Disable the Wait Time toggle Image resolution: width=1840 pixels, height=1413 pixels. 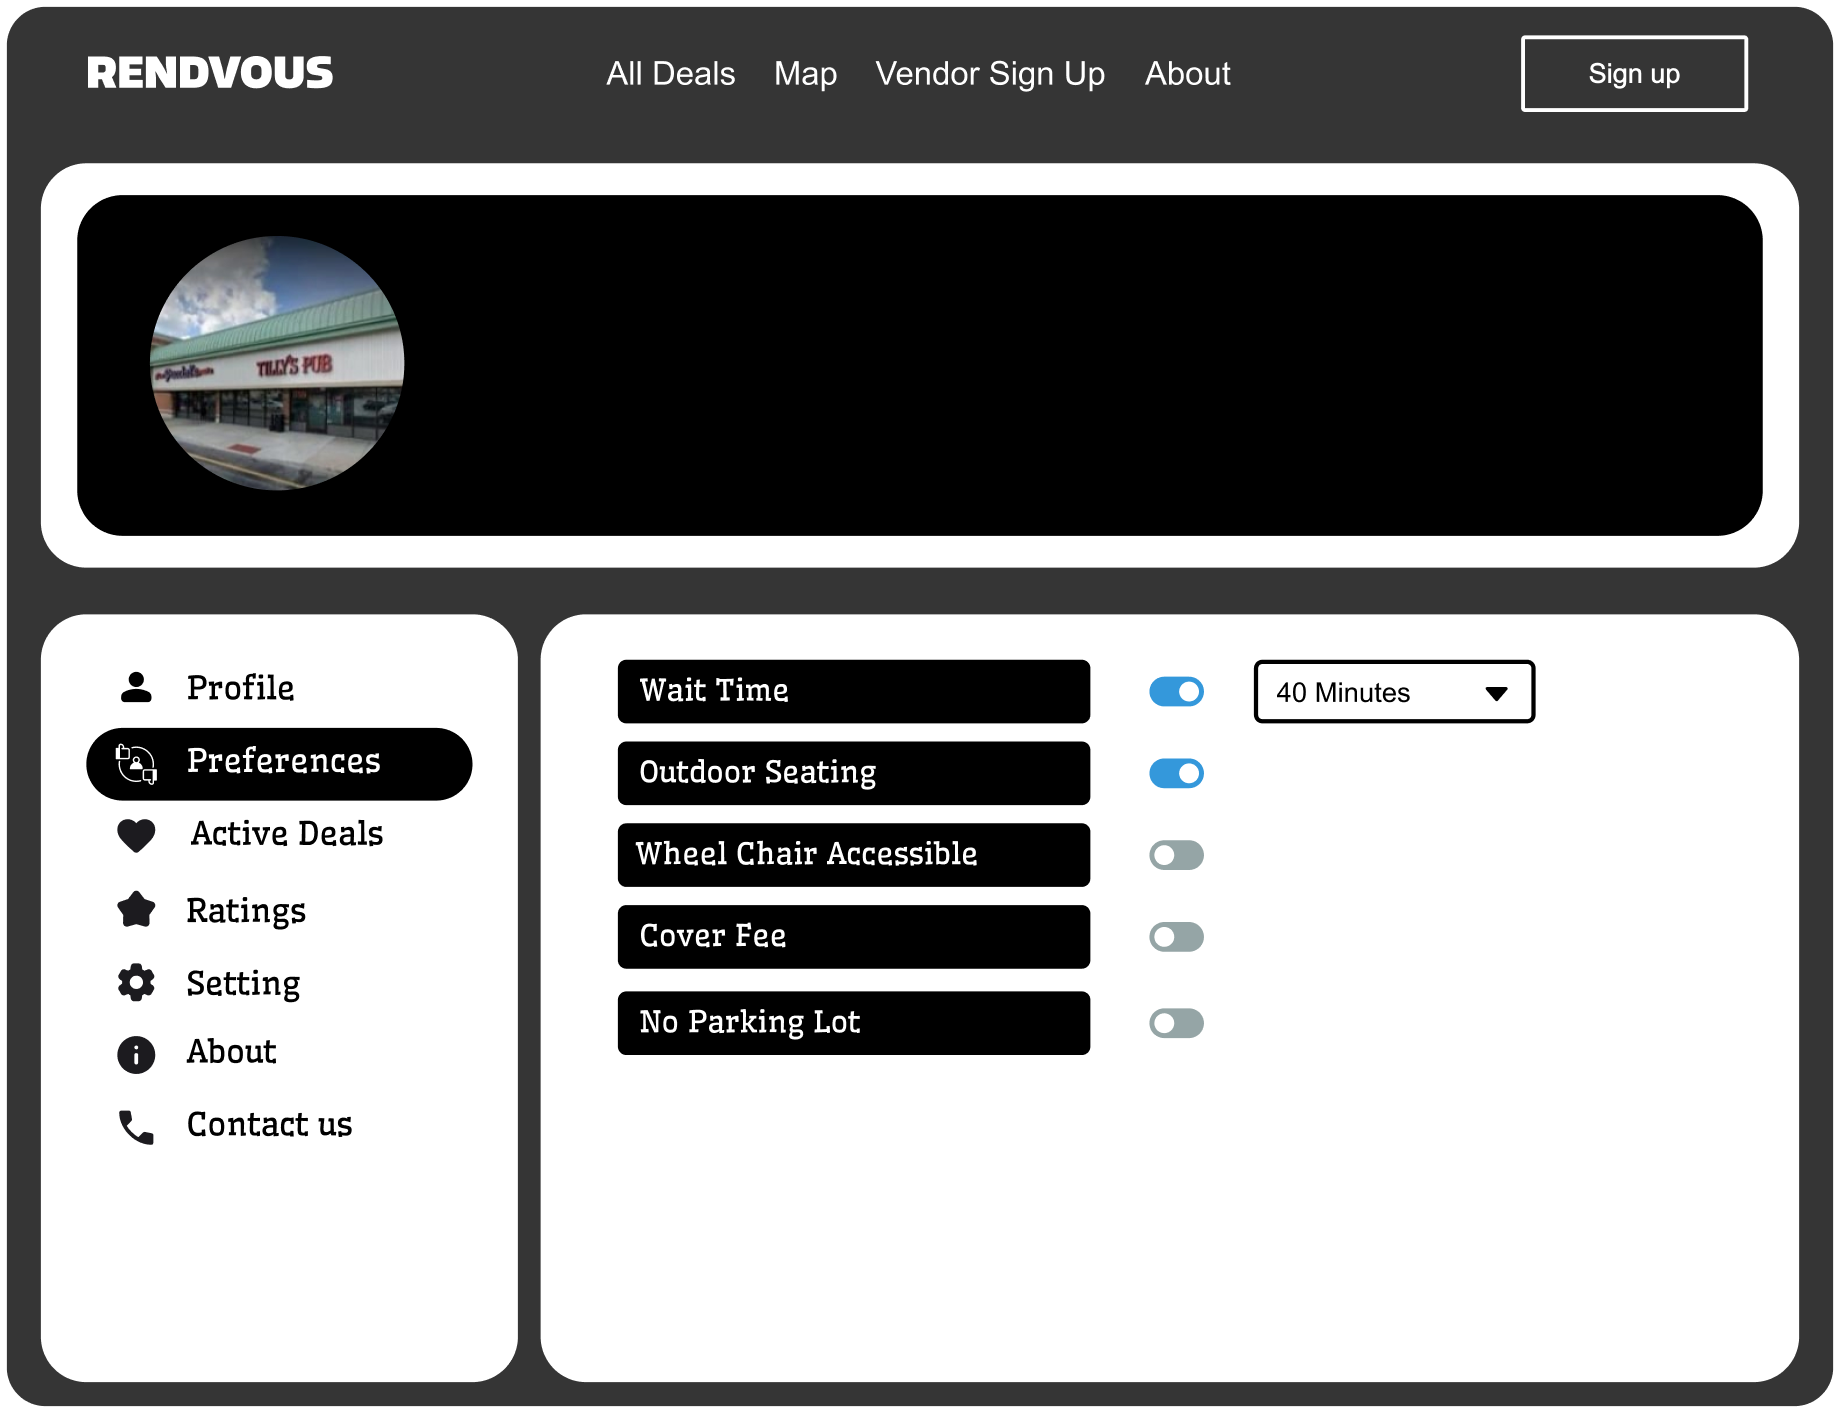coord(1176,692)
